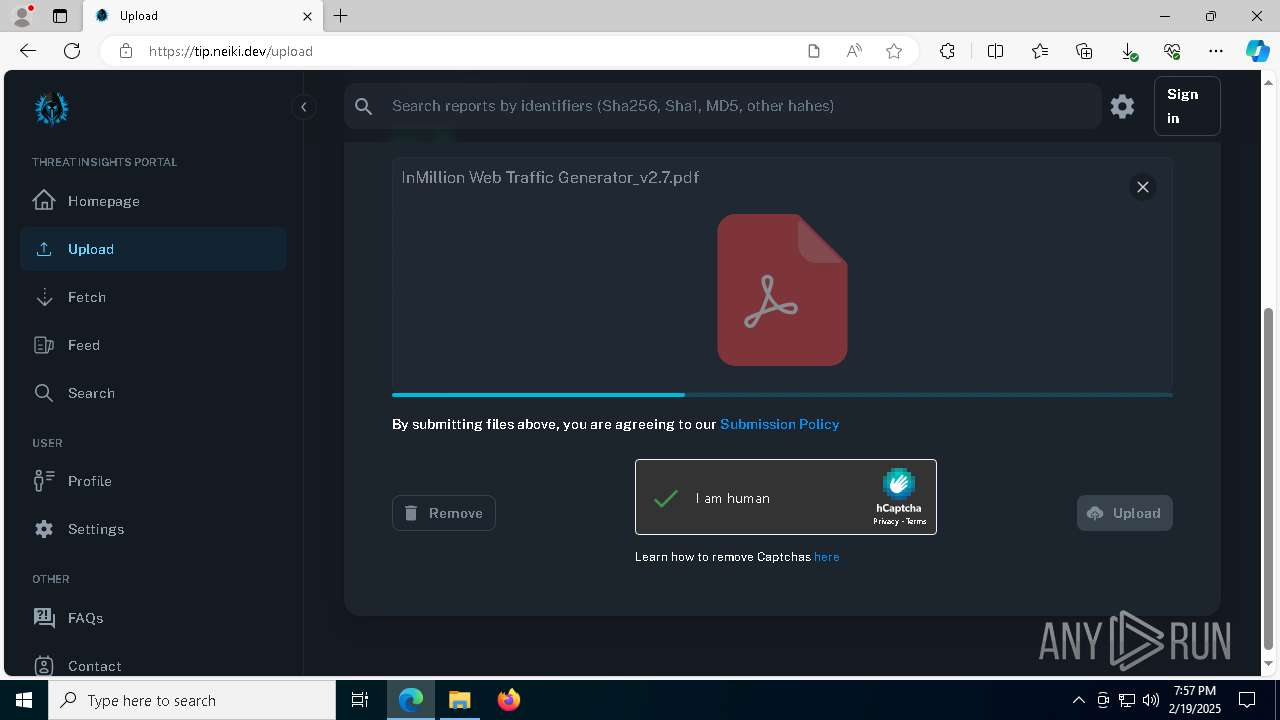Open the notification center
The width and height of the screenshot is (1280, 720).
1247,700
